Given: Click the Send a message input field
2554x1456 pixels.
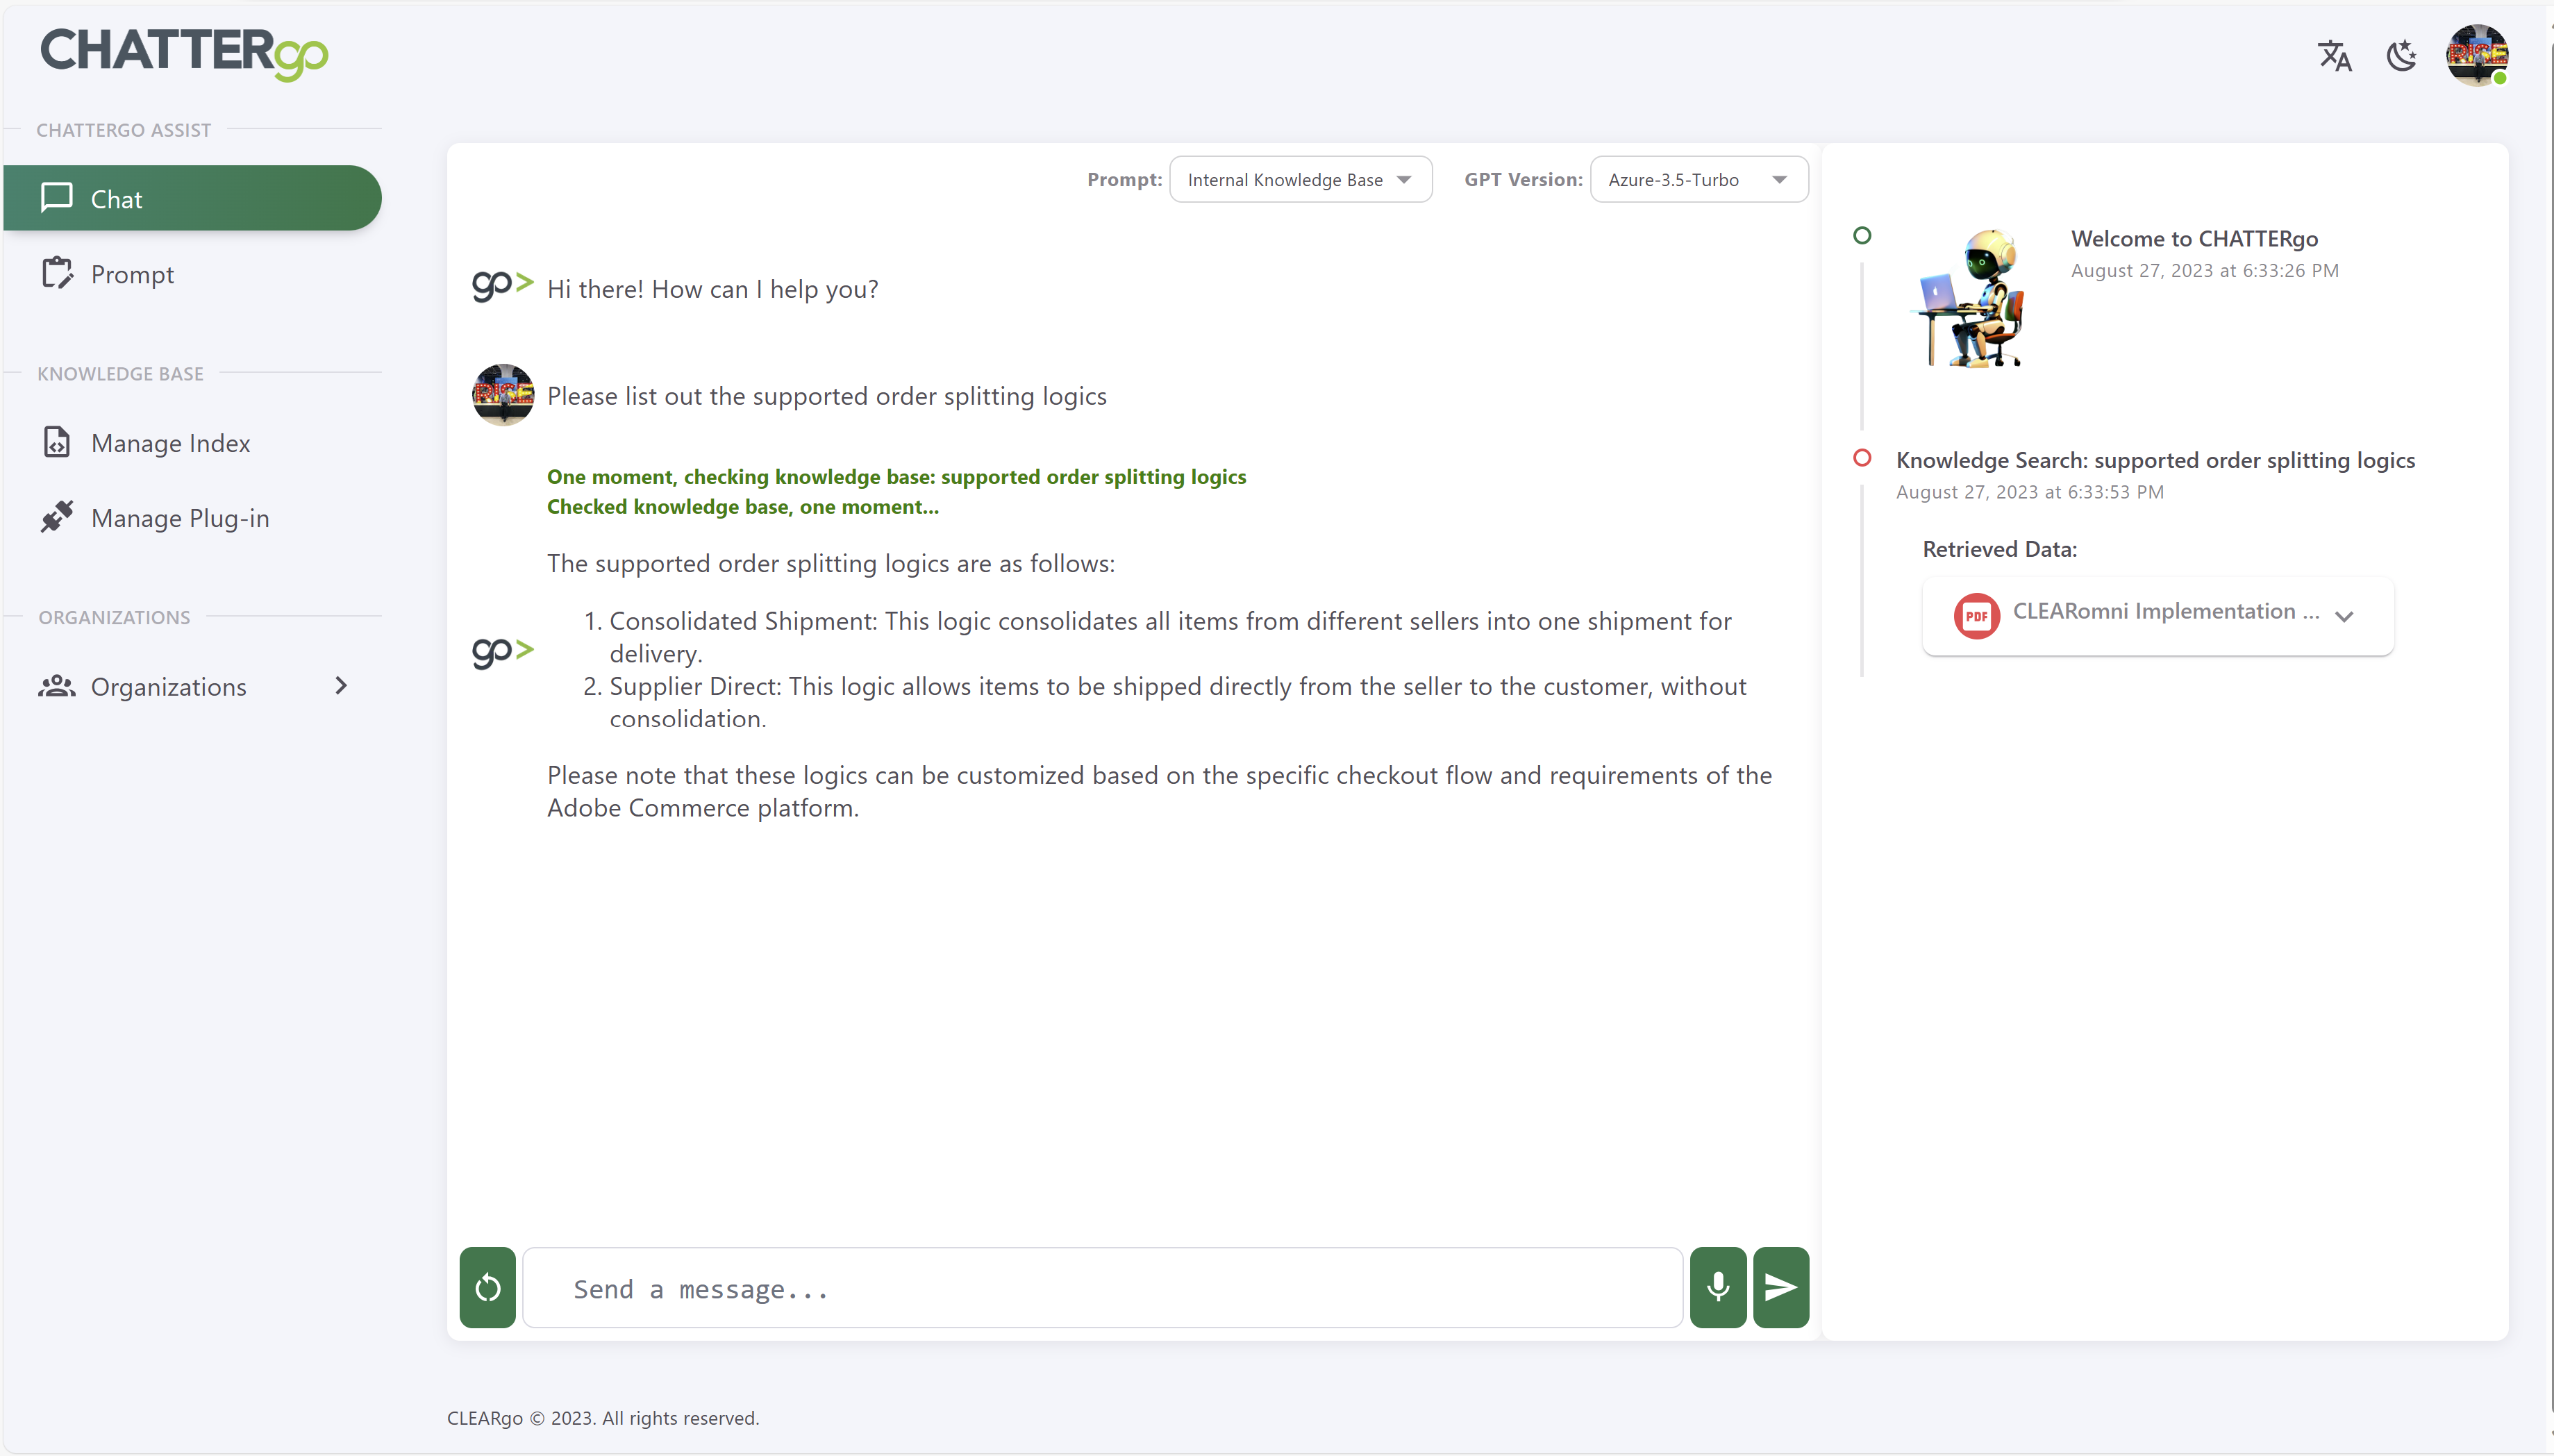Looking at the screenshot, I should (1102, 1288).
